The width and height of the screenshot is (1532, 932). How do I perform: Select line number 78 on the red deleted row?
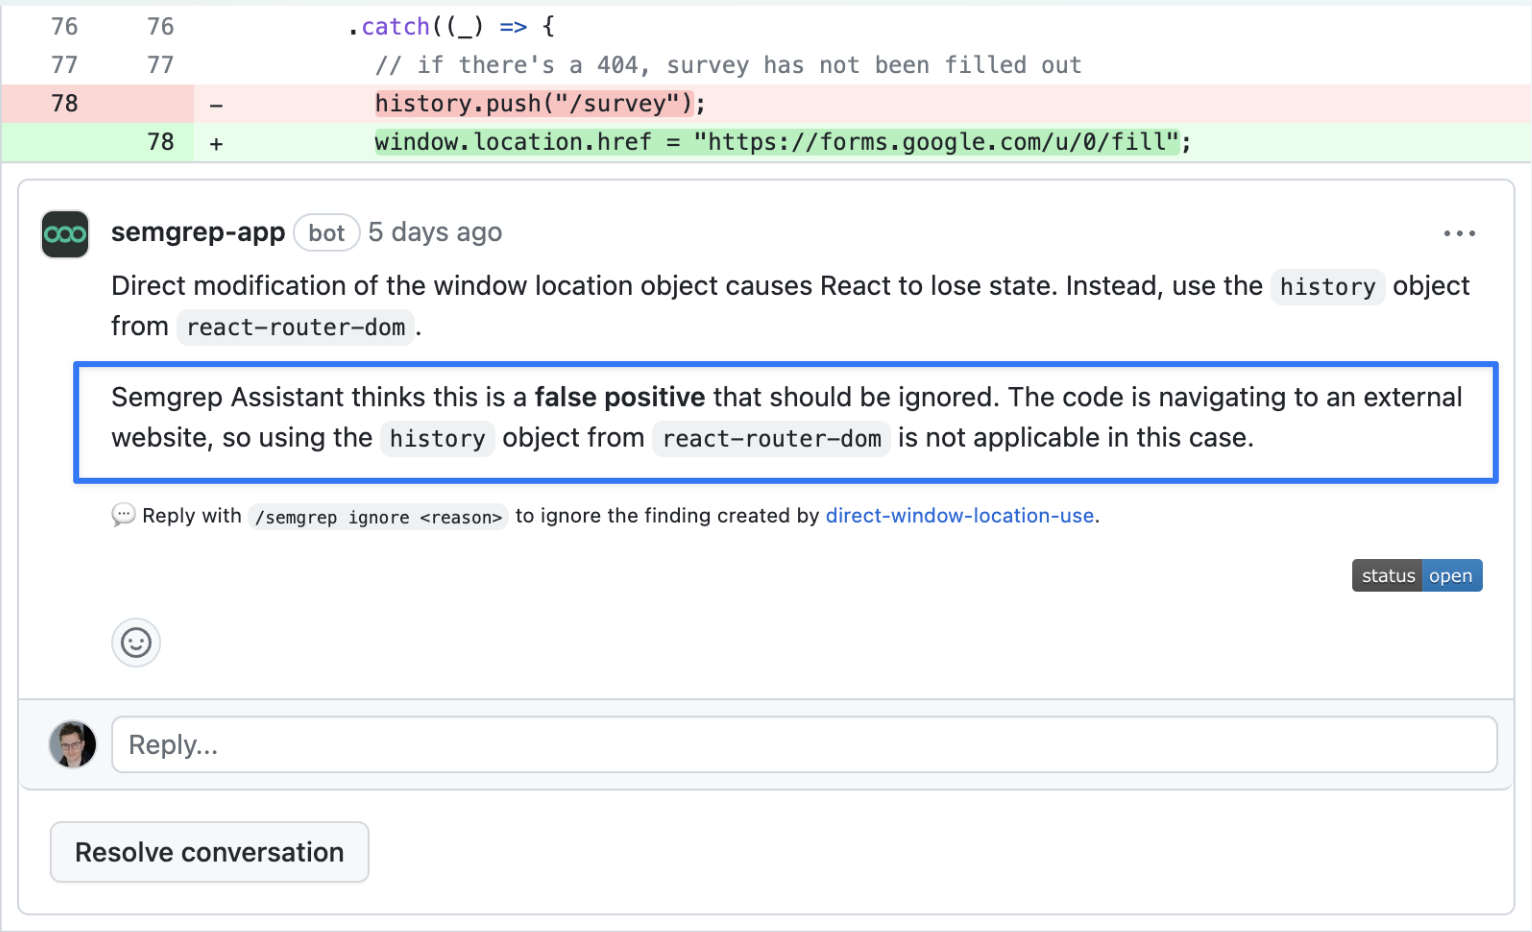click(x=65, y=104)
